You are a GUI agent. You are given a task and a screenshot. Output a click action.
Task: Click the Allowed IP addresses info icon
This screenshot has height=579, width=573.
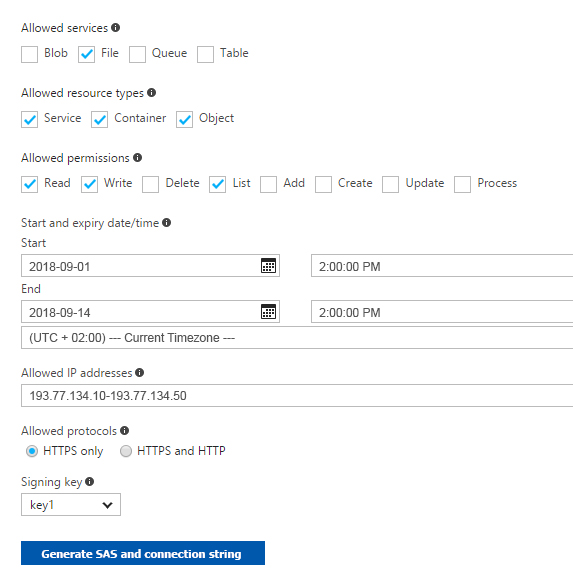coord(140,373)
